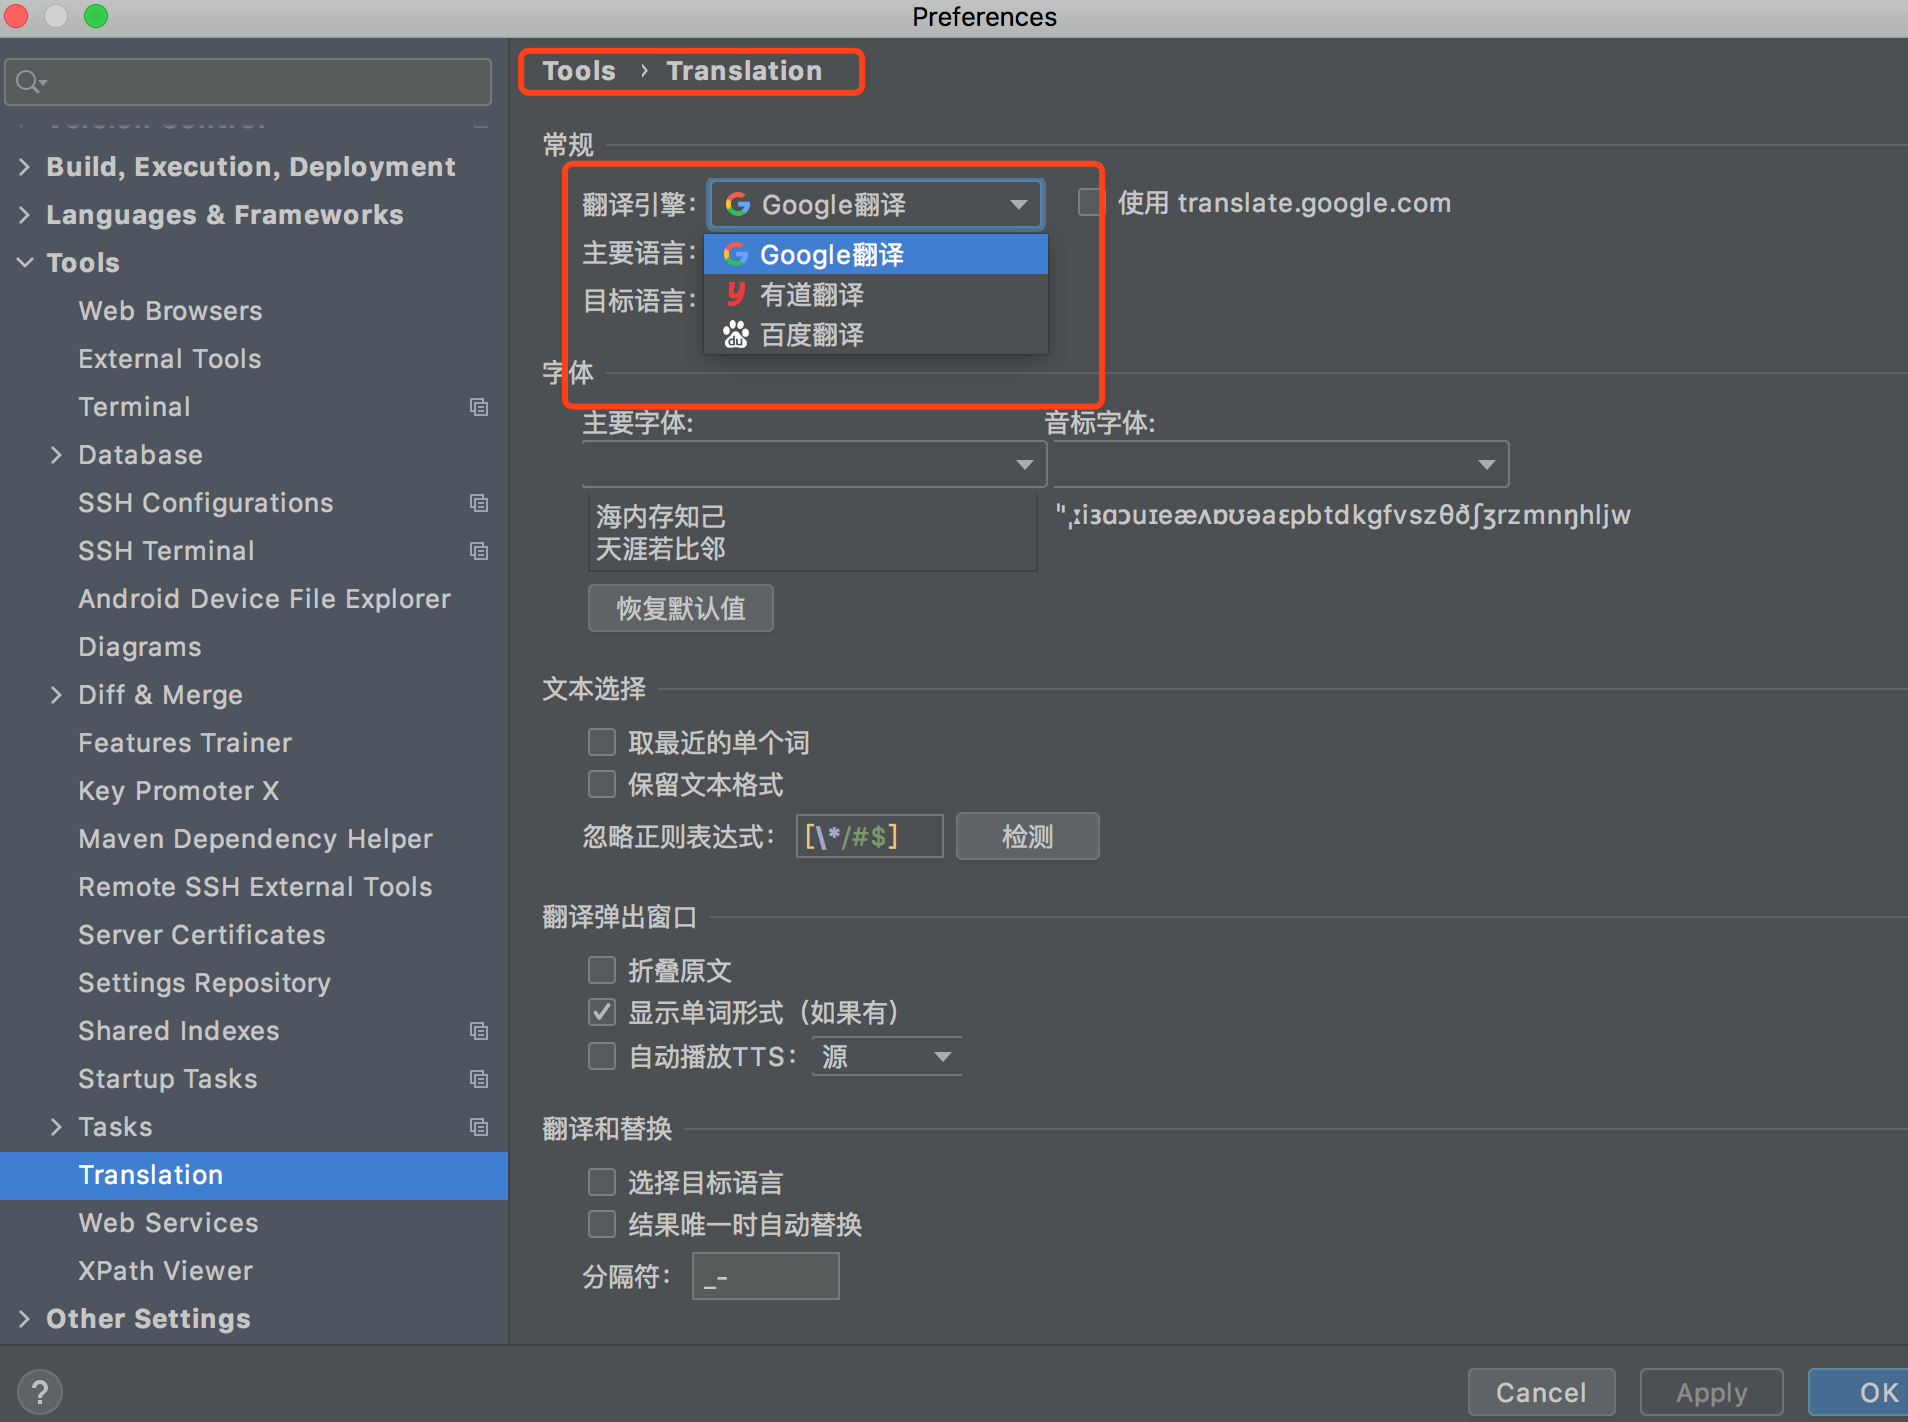Open Diagrams settings page
Screen dimensions: 1908x1422
pyautogui.click(x=140, y=647)
